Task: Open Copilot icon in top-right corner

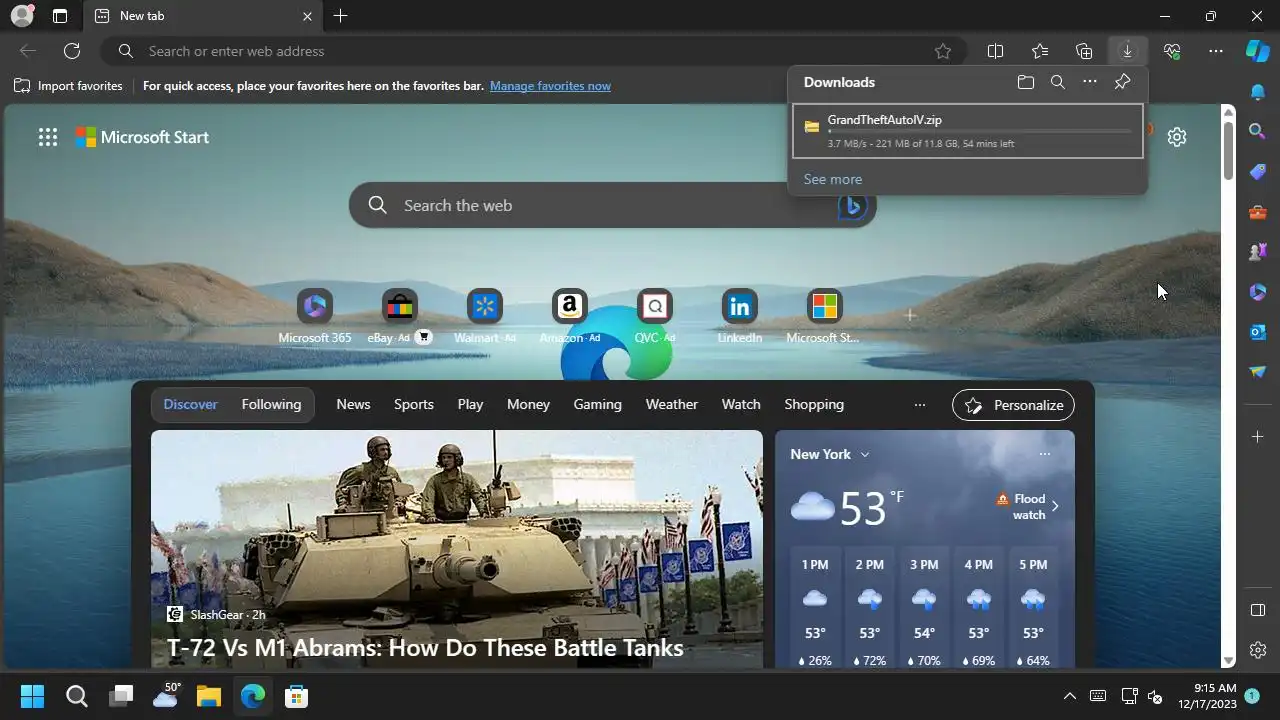Action: coord(1257,51)
